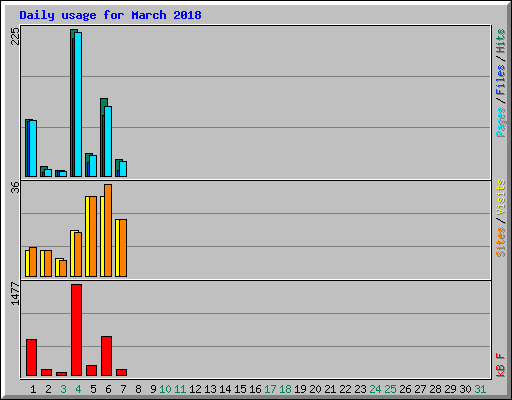Click day 21 on the x-axis
512x400 pixels.
click(330, 389)
